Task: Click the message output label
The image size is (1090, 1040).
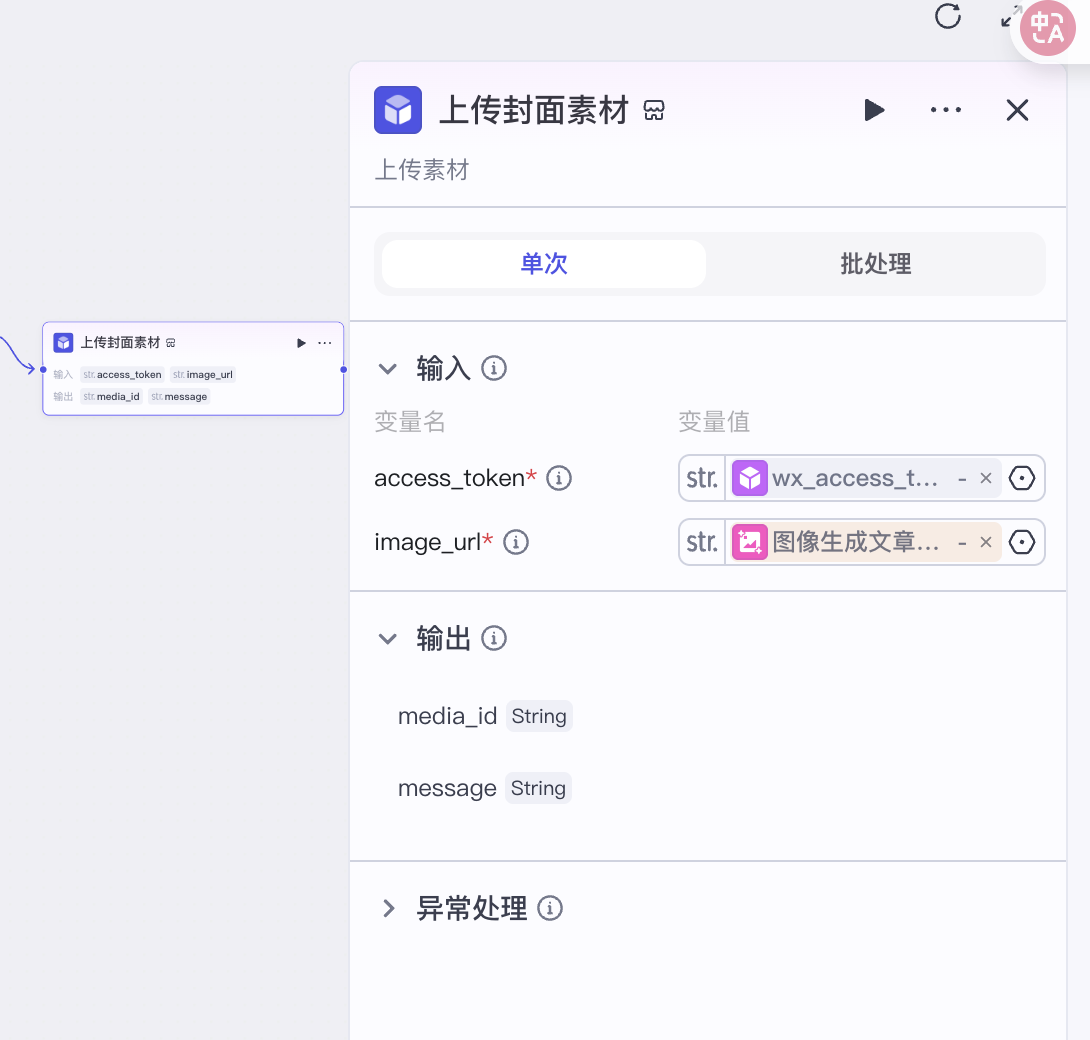Action: tap(447, 788)
